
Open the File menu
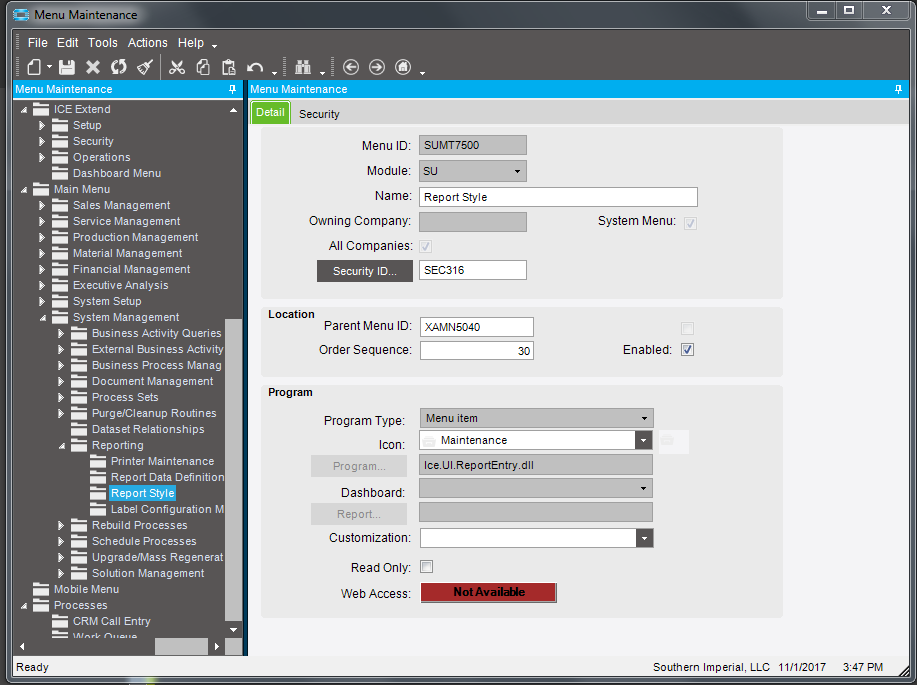pos(37,43)
